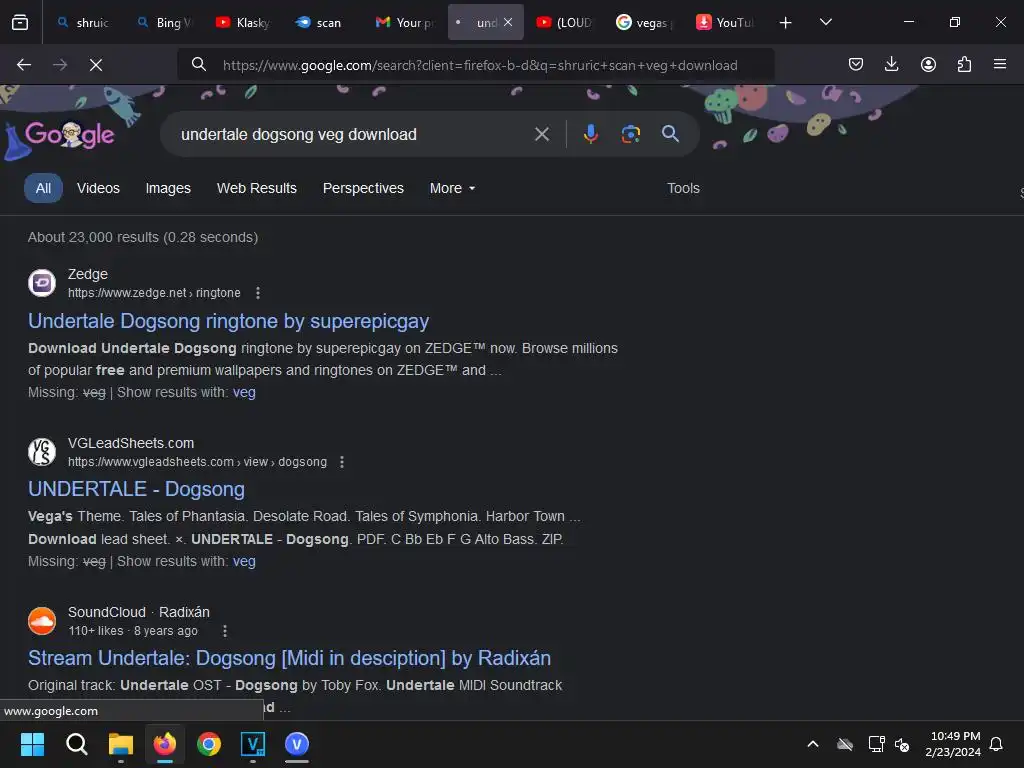Open Firefox application hamburger menu

(x=1000, y=64)
